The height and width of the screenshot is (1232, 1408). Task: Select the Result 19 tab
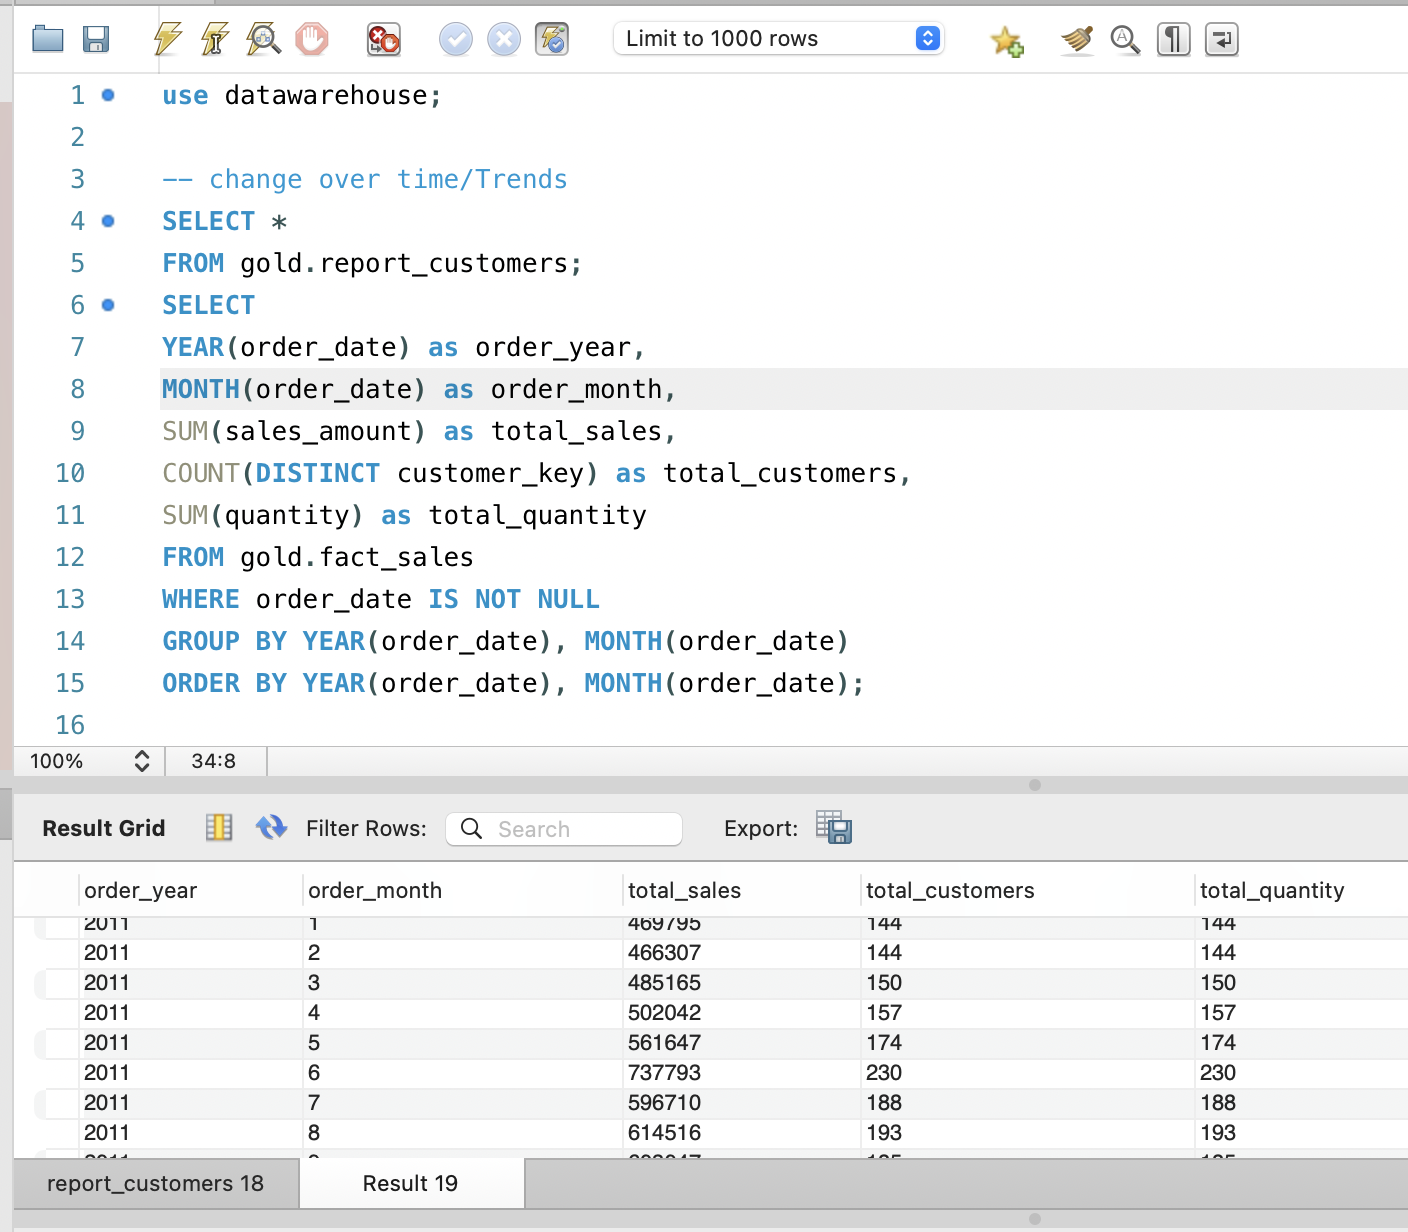[410, 1183]
